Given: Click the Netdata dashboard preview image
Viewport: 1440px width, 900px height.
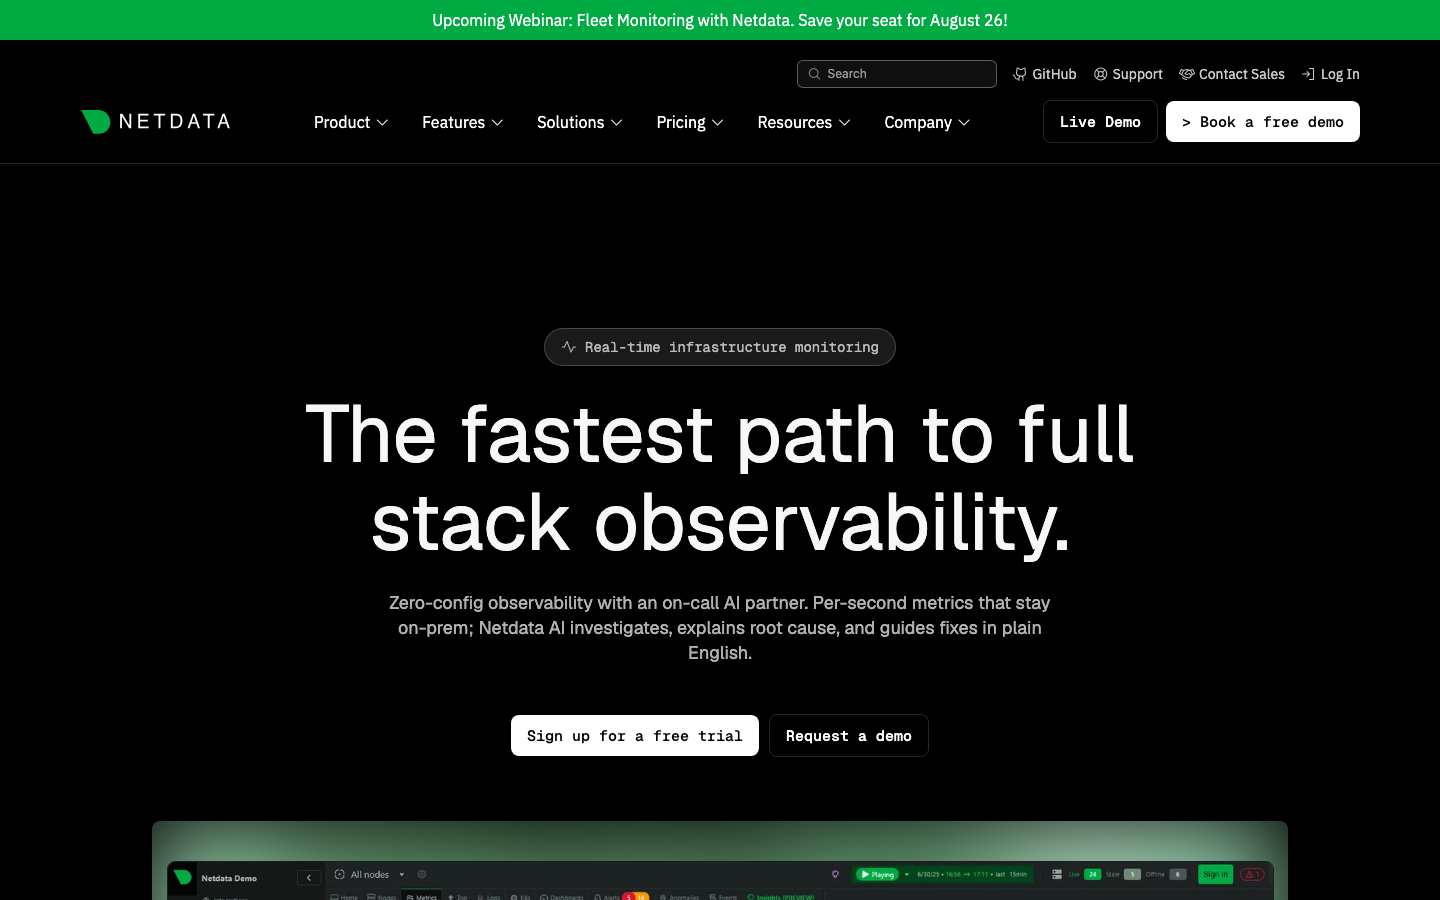Looking at the screenshot, I should coord(720,861).
